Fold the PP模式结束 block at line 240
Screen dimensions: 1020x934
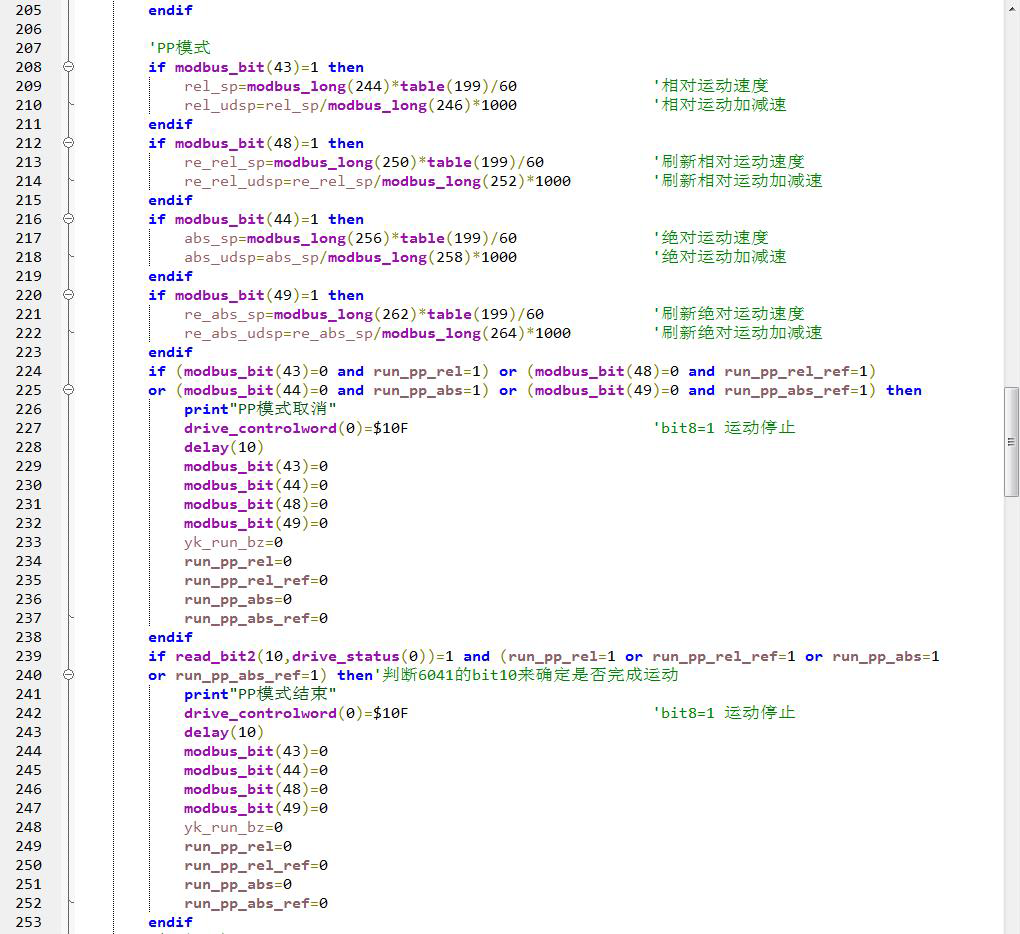point(68,675)
